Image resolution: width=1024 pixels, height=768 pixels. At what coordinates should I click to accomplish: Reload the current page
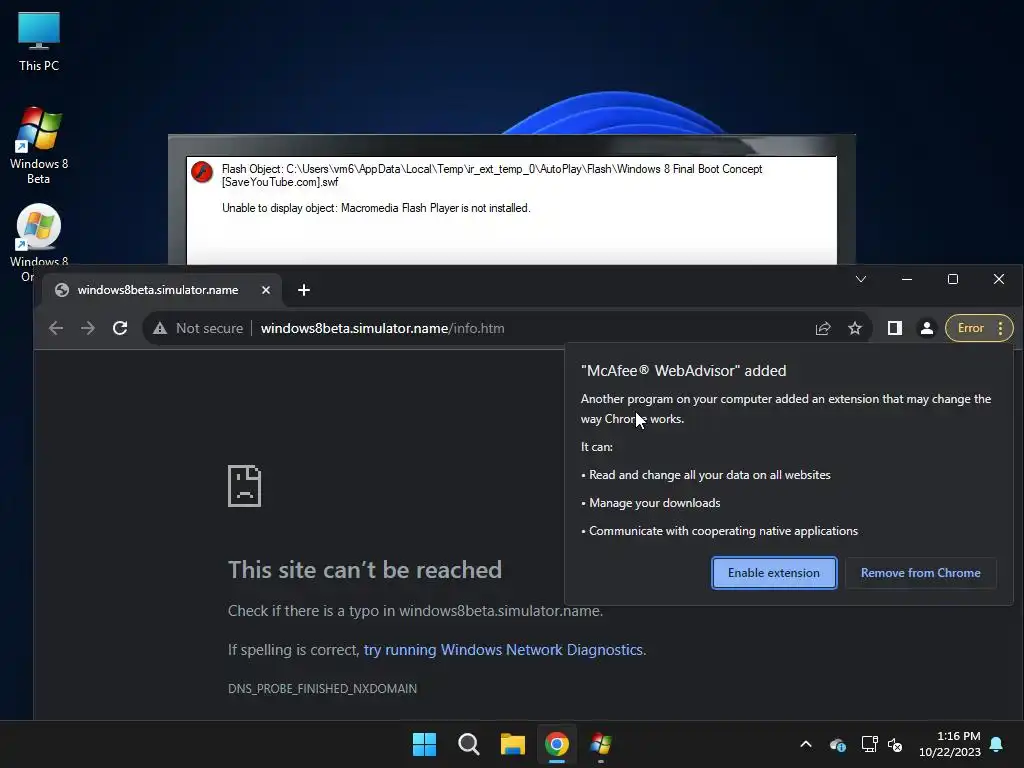pos(120,328)
